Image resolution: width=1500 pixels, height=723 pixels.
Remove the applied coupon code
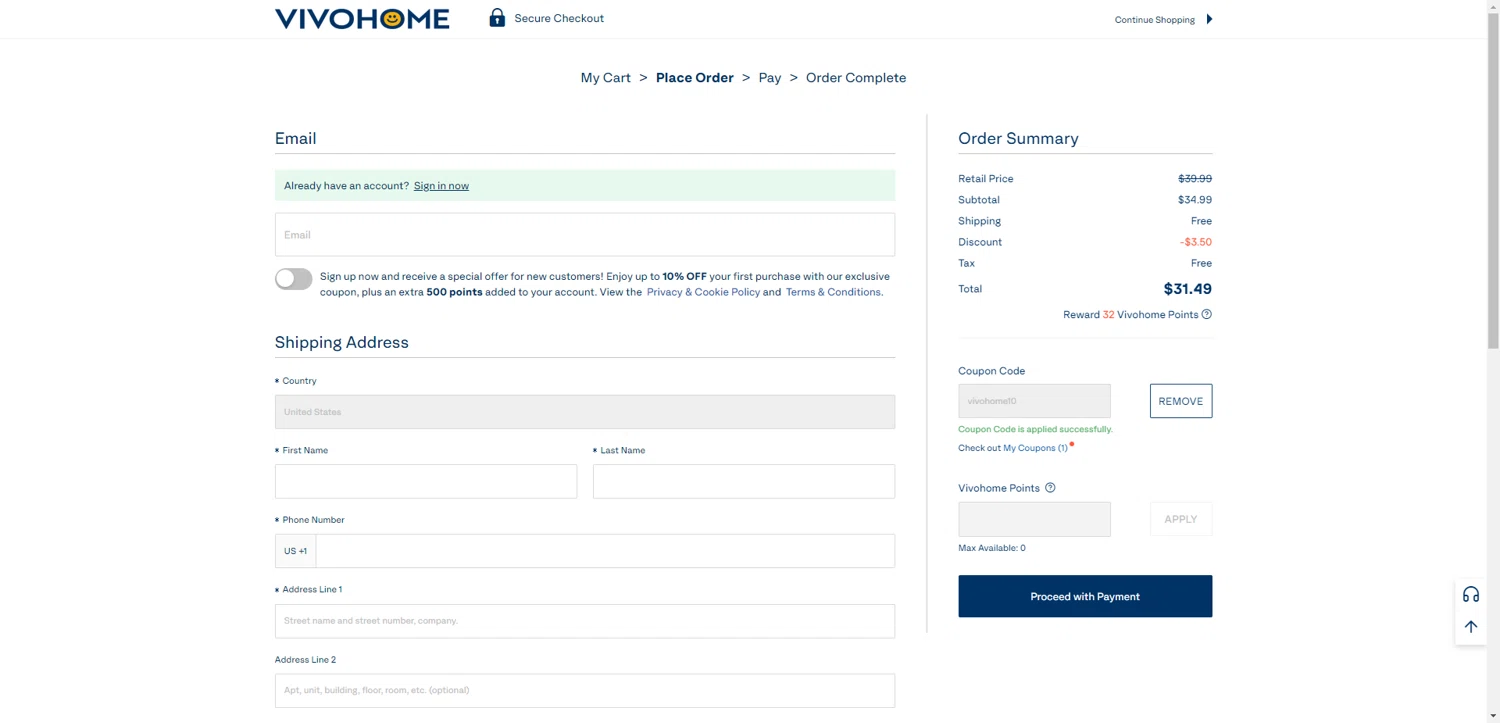(1181, 401)
